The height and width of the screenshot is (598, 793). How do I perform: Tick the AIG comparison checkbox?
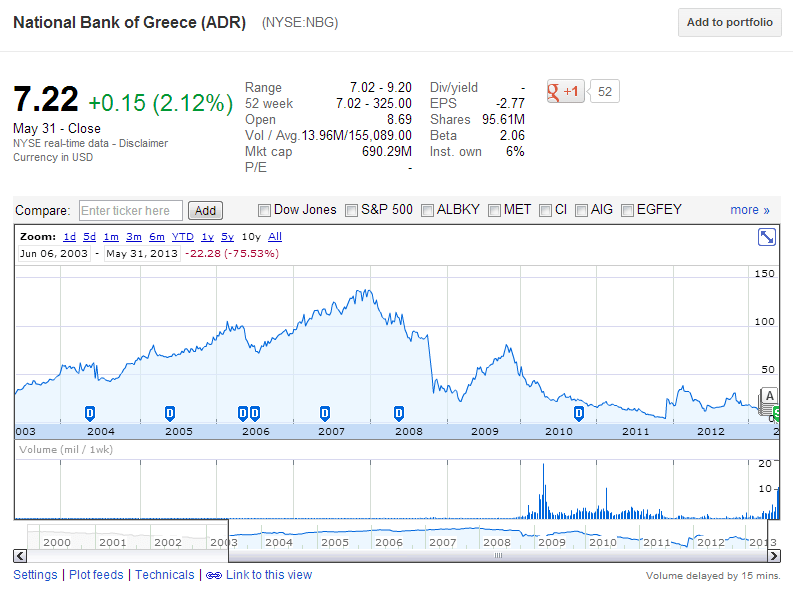[582, 210]
